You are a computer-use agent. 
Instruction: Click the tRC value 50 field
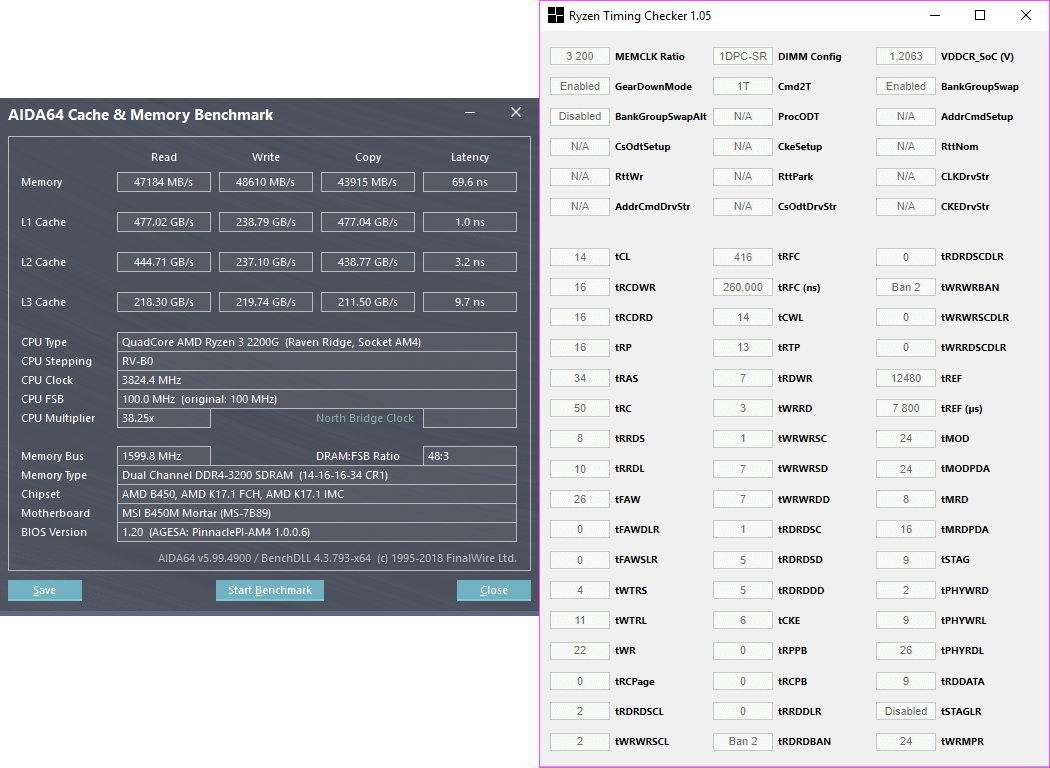(580, 408)
